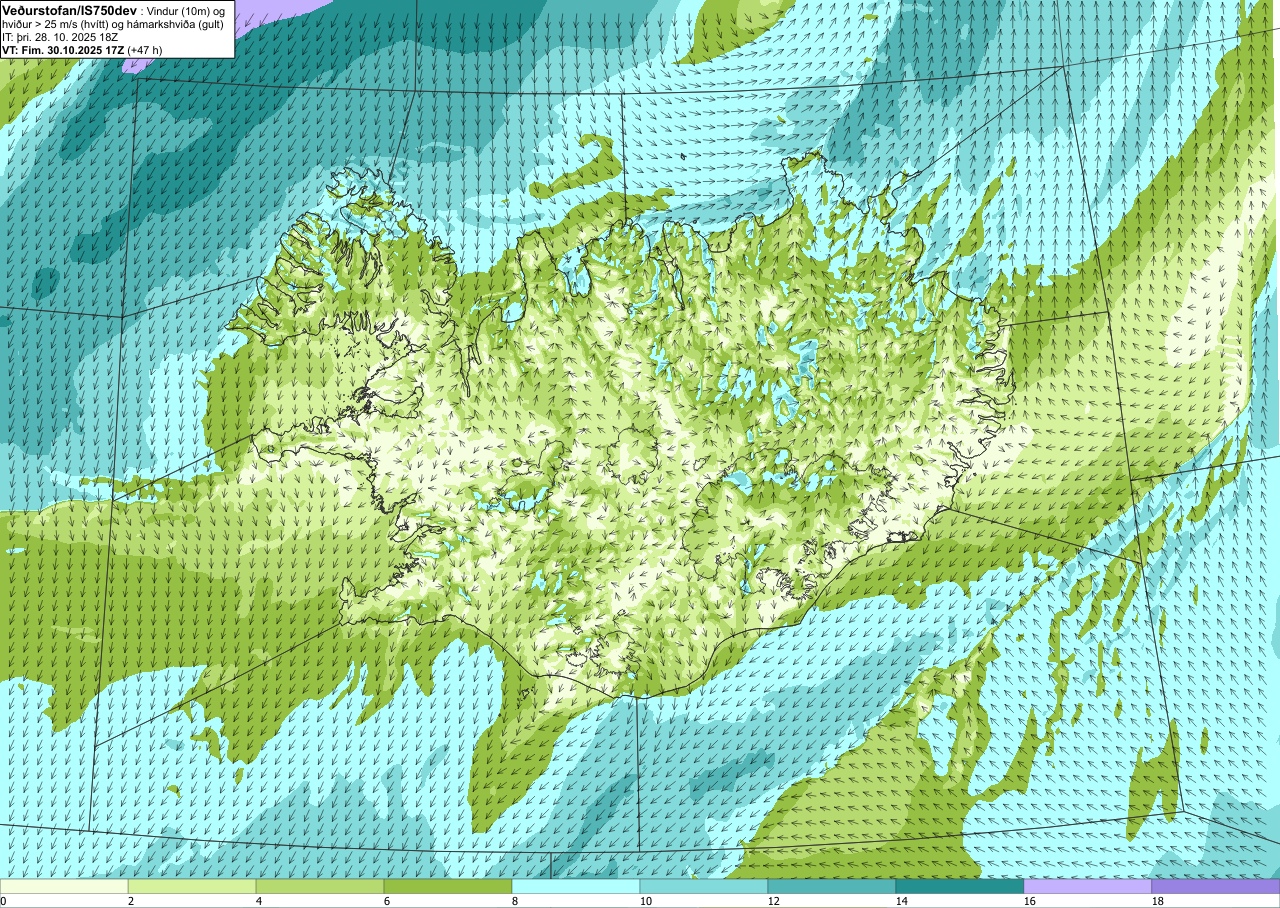
Task: Click the legend scale label "2"
Action: 131,901
